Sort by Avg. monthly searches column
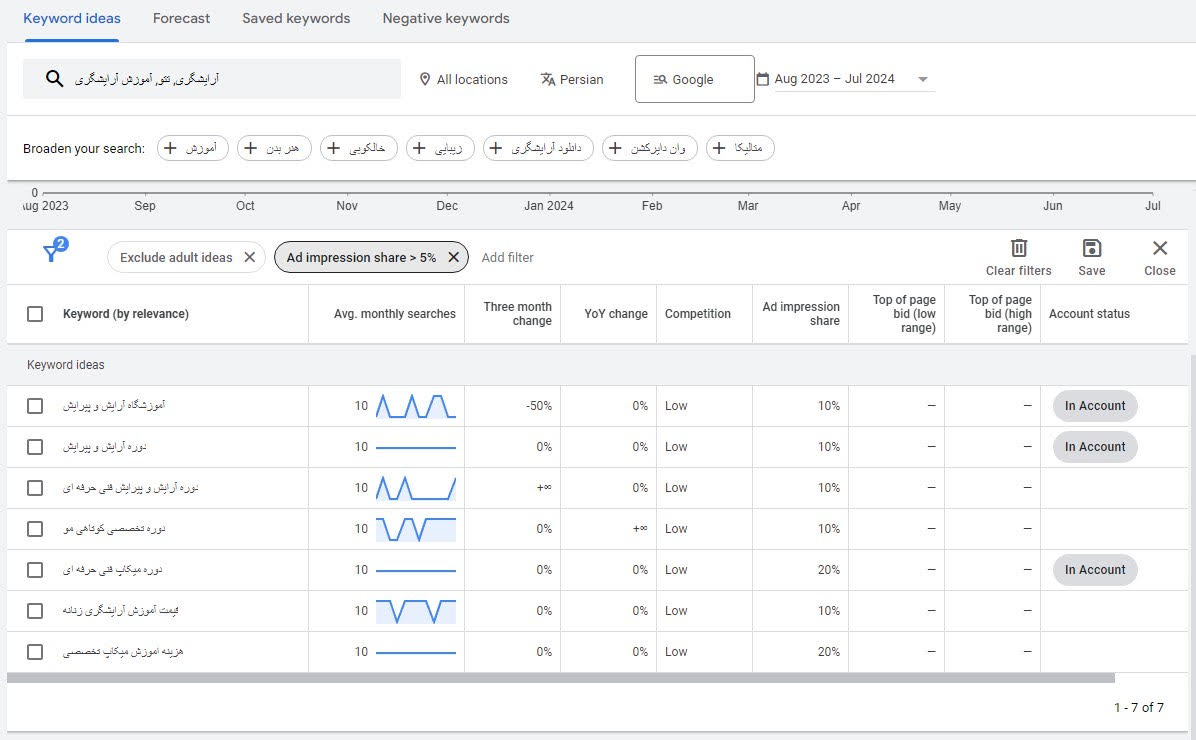 coord(394,314)
